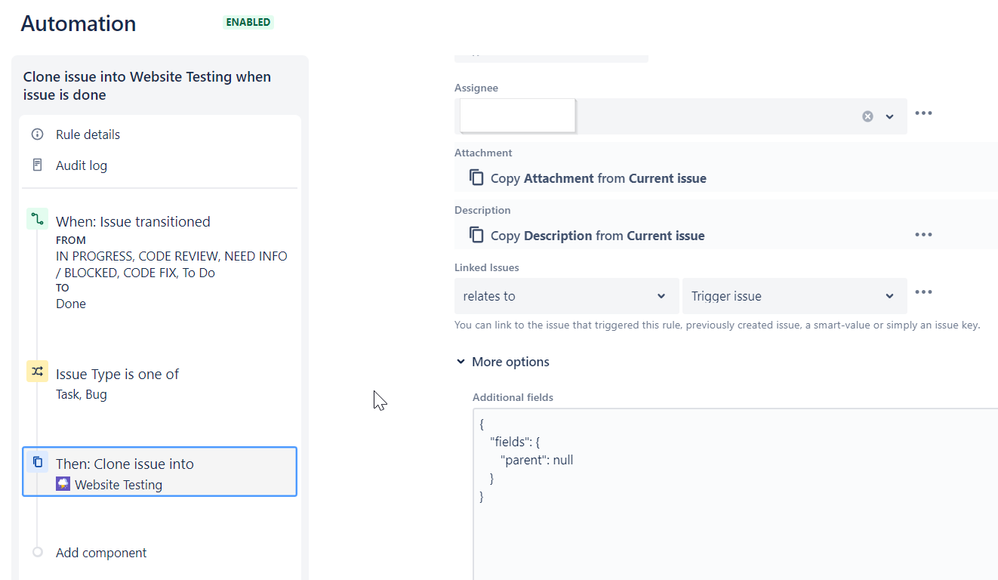Open the relates to link type dropdown
This screenshot has height=580, width=998.
click(x=566, y=296)
